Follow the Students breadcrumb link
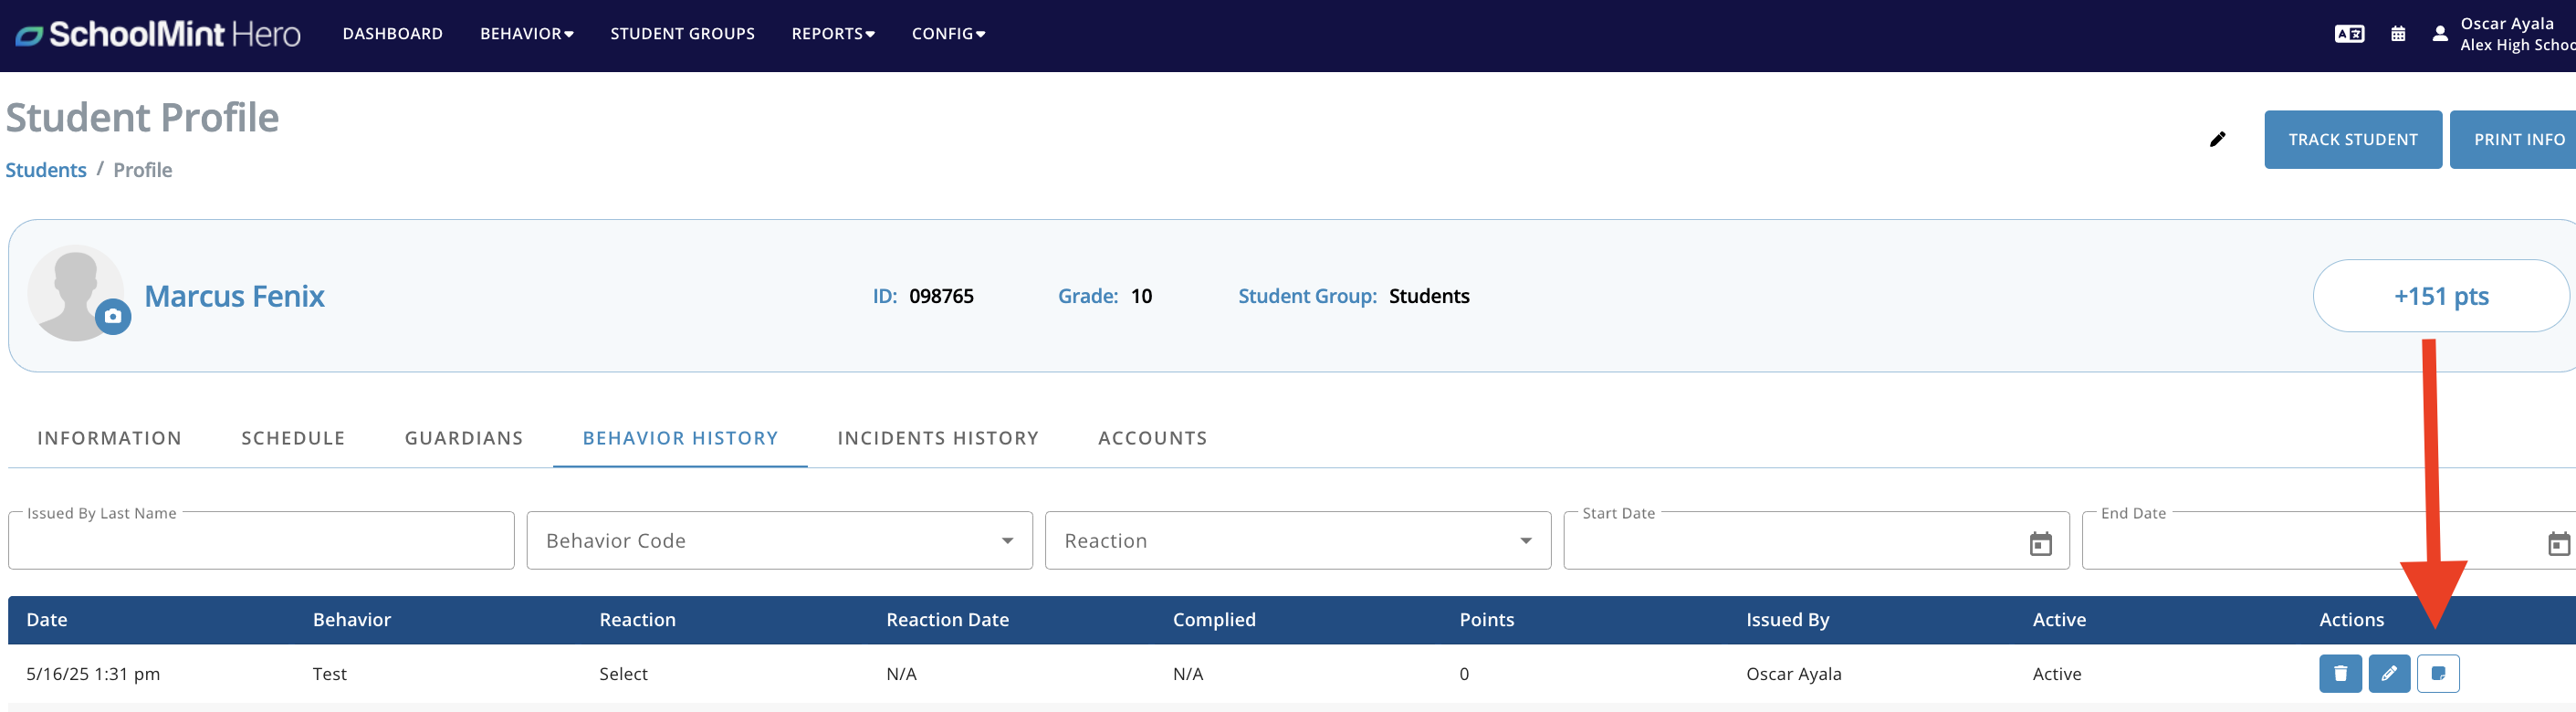Image resolution: width=2576 pixels, height=712 pixels. [x=46, y=170]
